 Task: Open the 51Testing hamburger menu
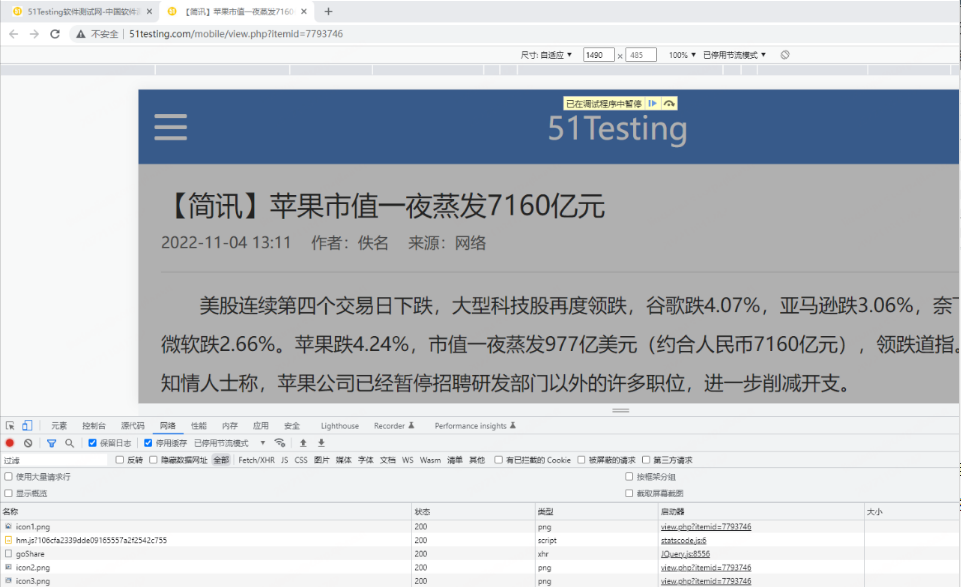pos(170,127)
